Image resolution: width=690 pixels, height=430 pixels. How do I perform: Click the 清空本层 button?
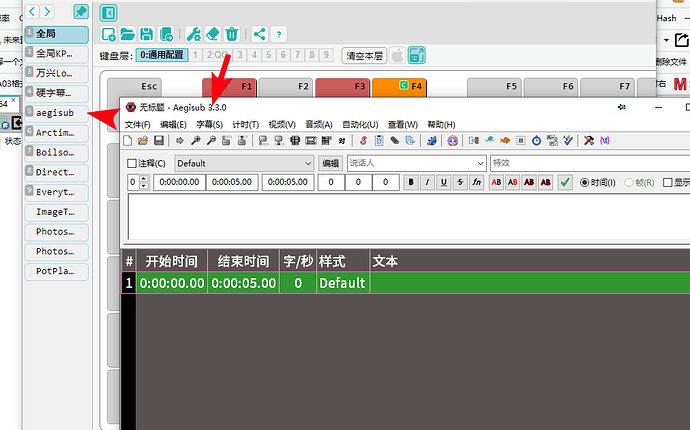[364, 56]
